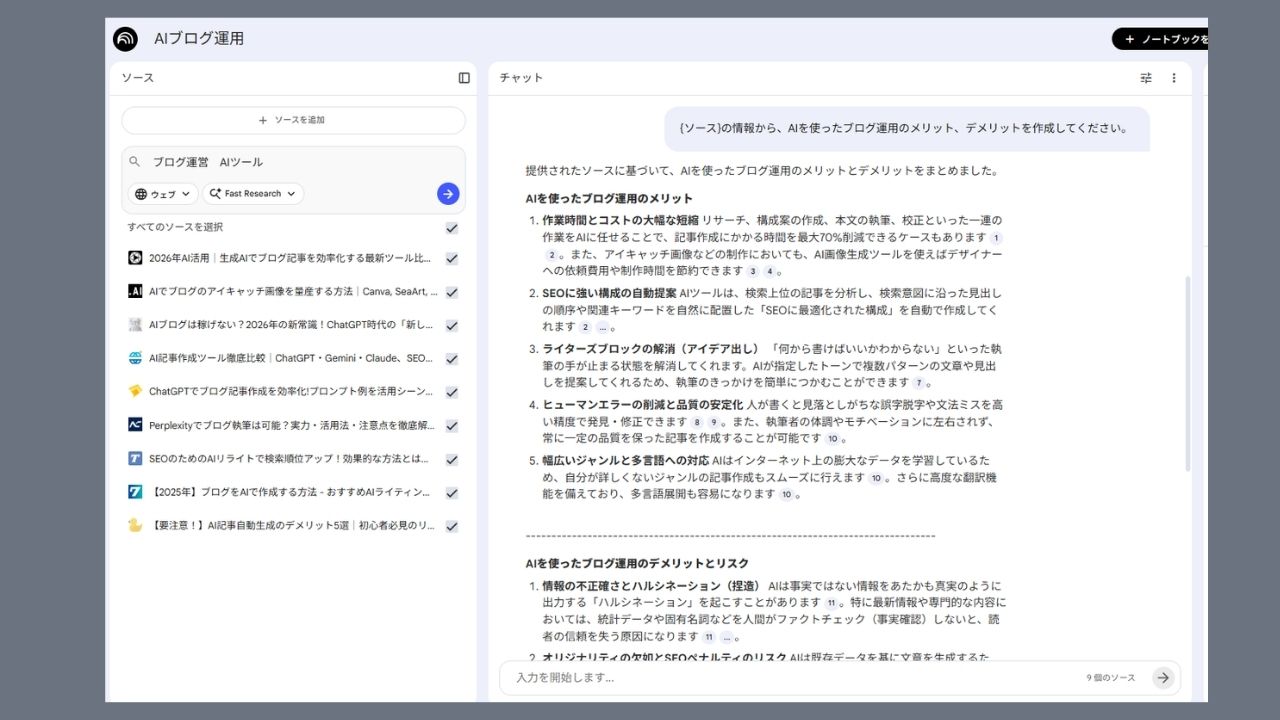Image resolution: width=1280 pixels, height=720 pixels.
Task: Click the magnifier icon in the search box
Action: (x=135, y=161)
